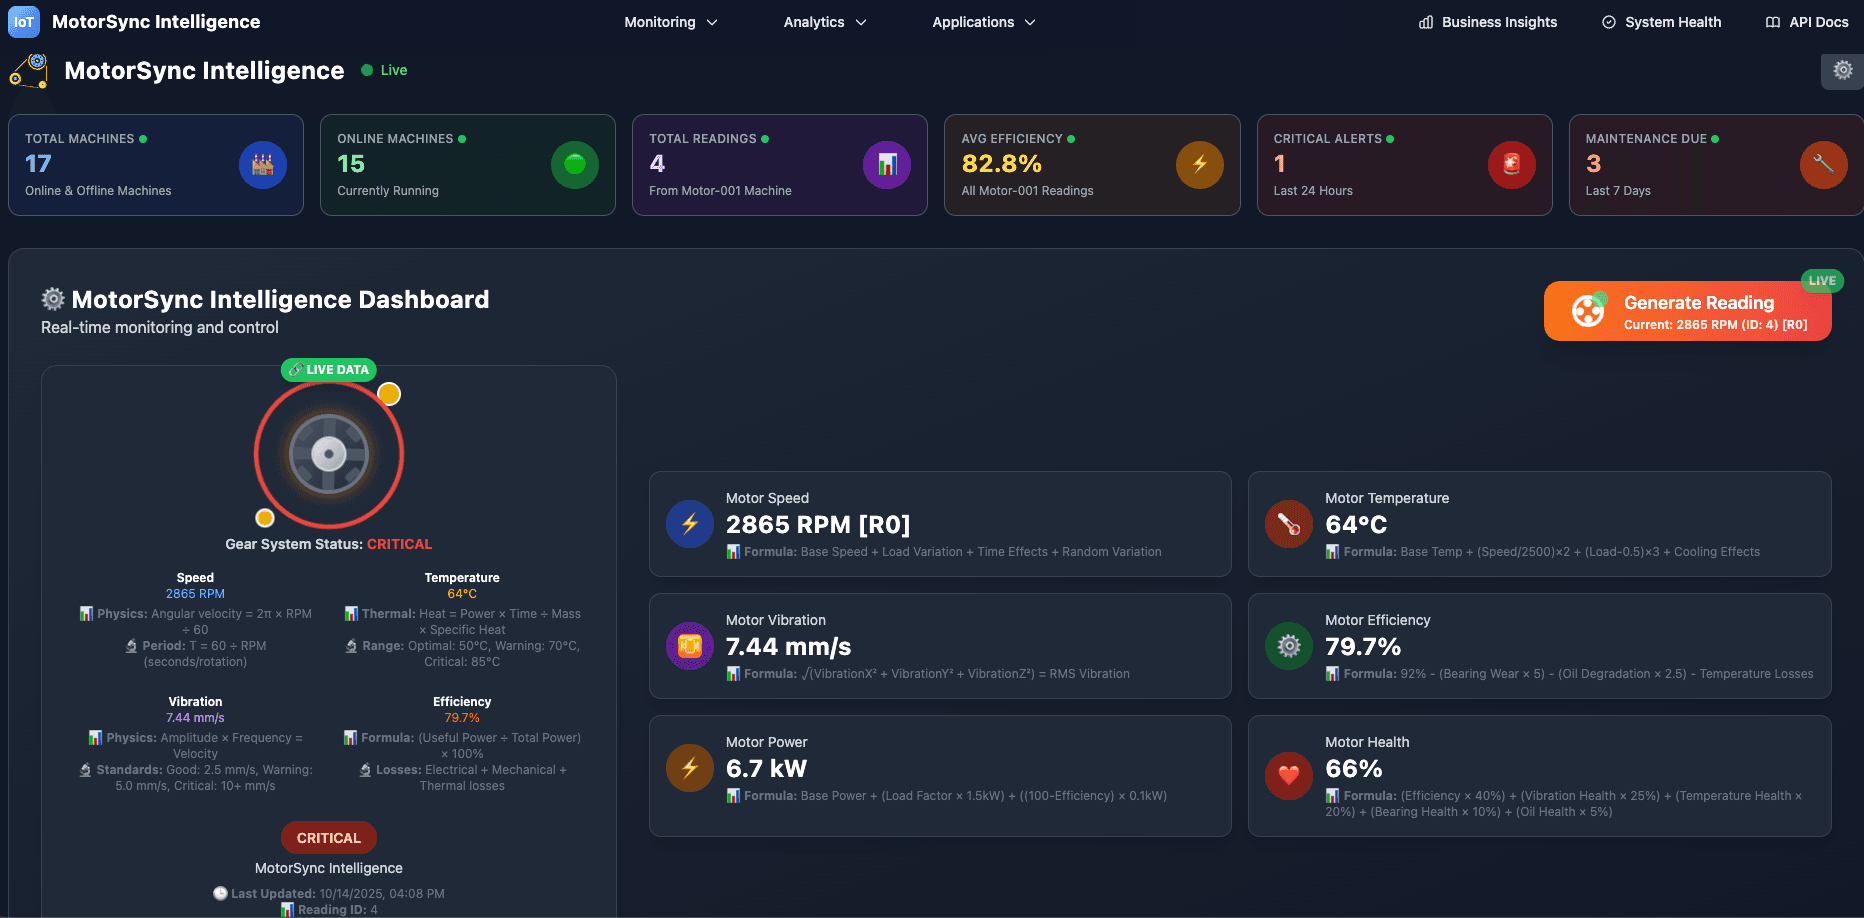The width and height of the screenshot is (1864, 918).
Task: Select the Maintenance Due wrench icon
Action: pyautogui.click(x=1823, y=164)
